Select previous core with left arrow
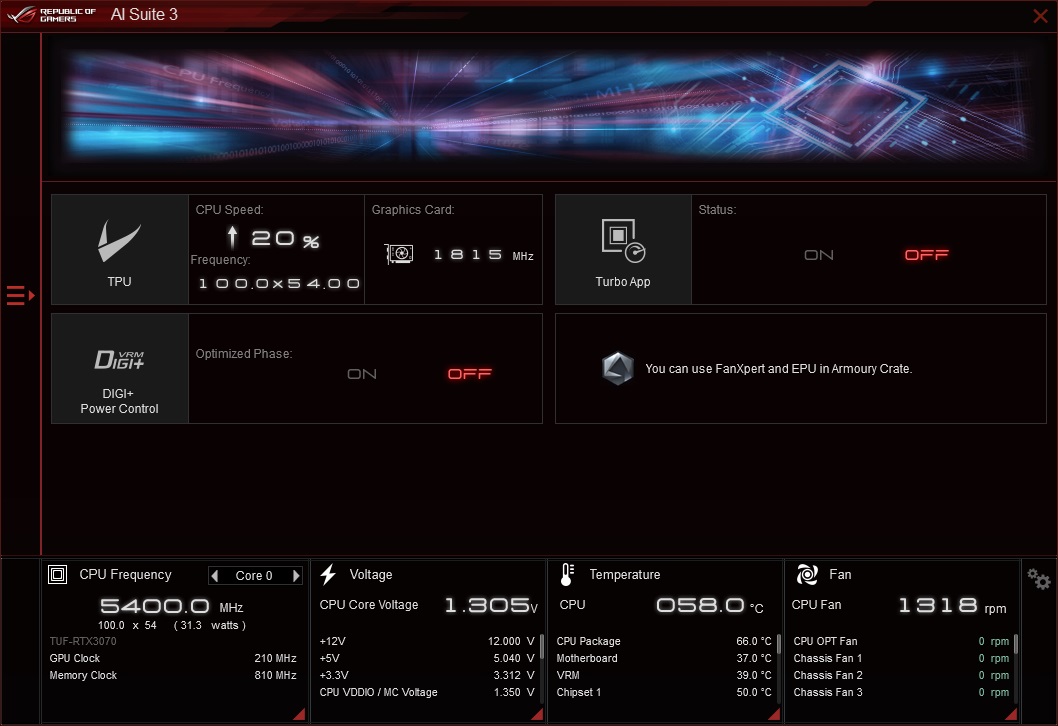The image size is (1058, 726). (215, 576)
